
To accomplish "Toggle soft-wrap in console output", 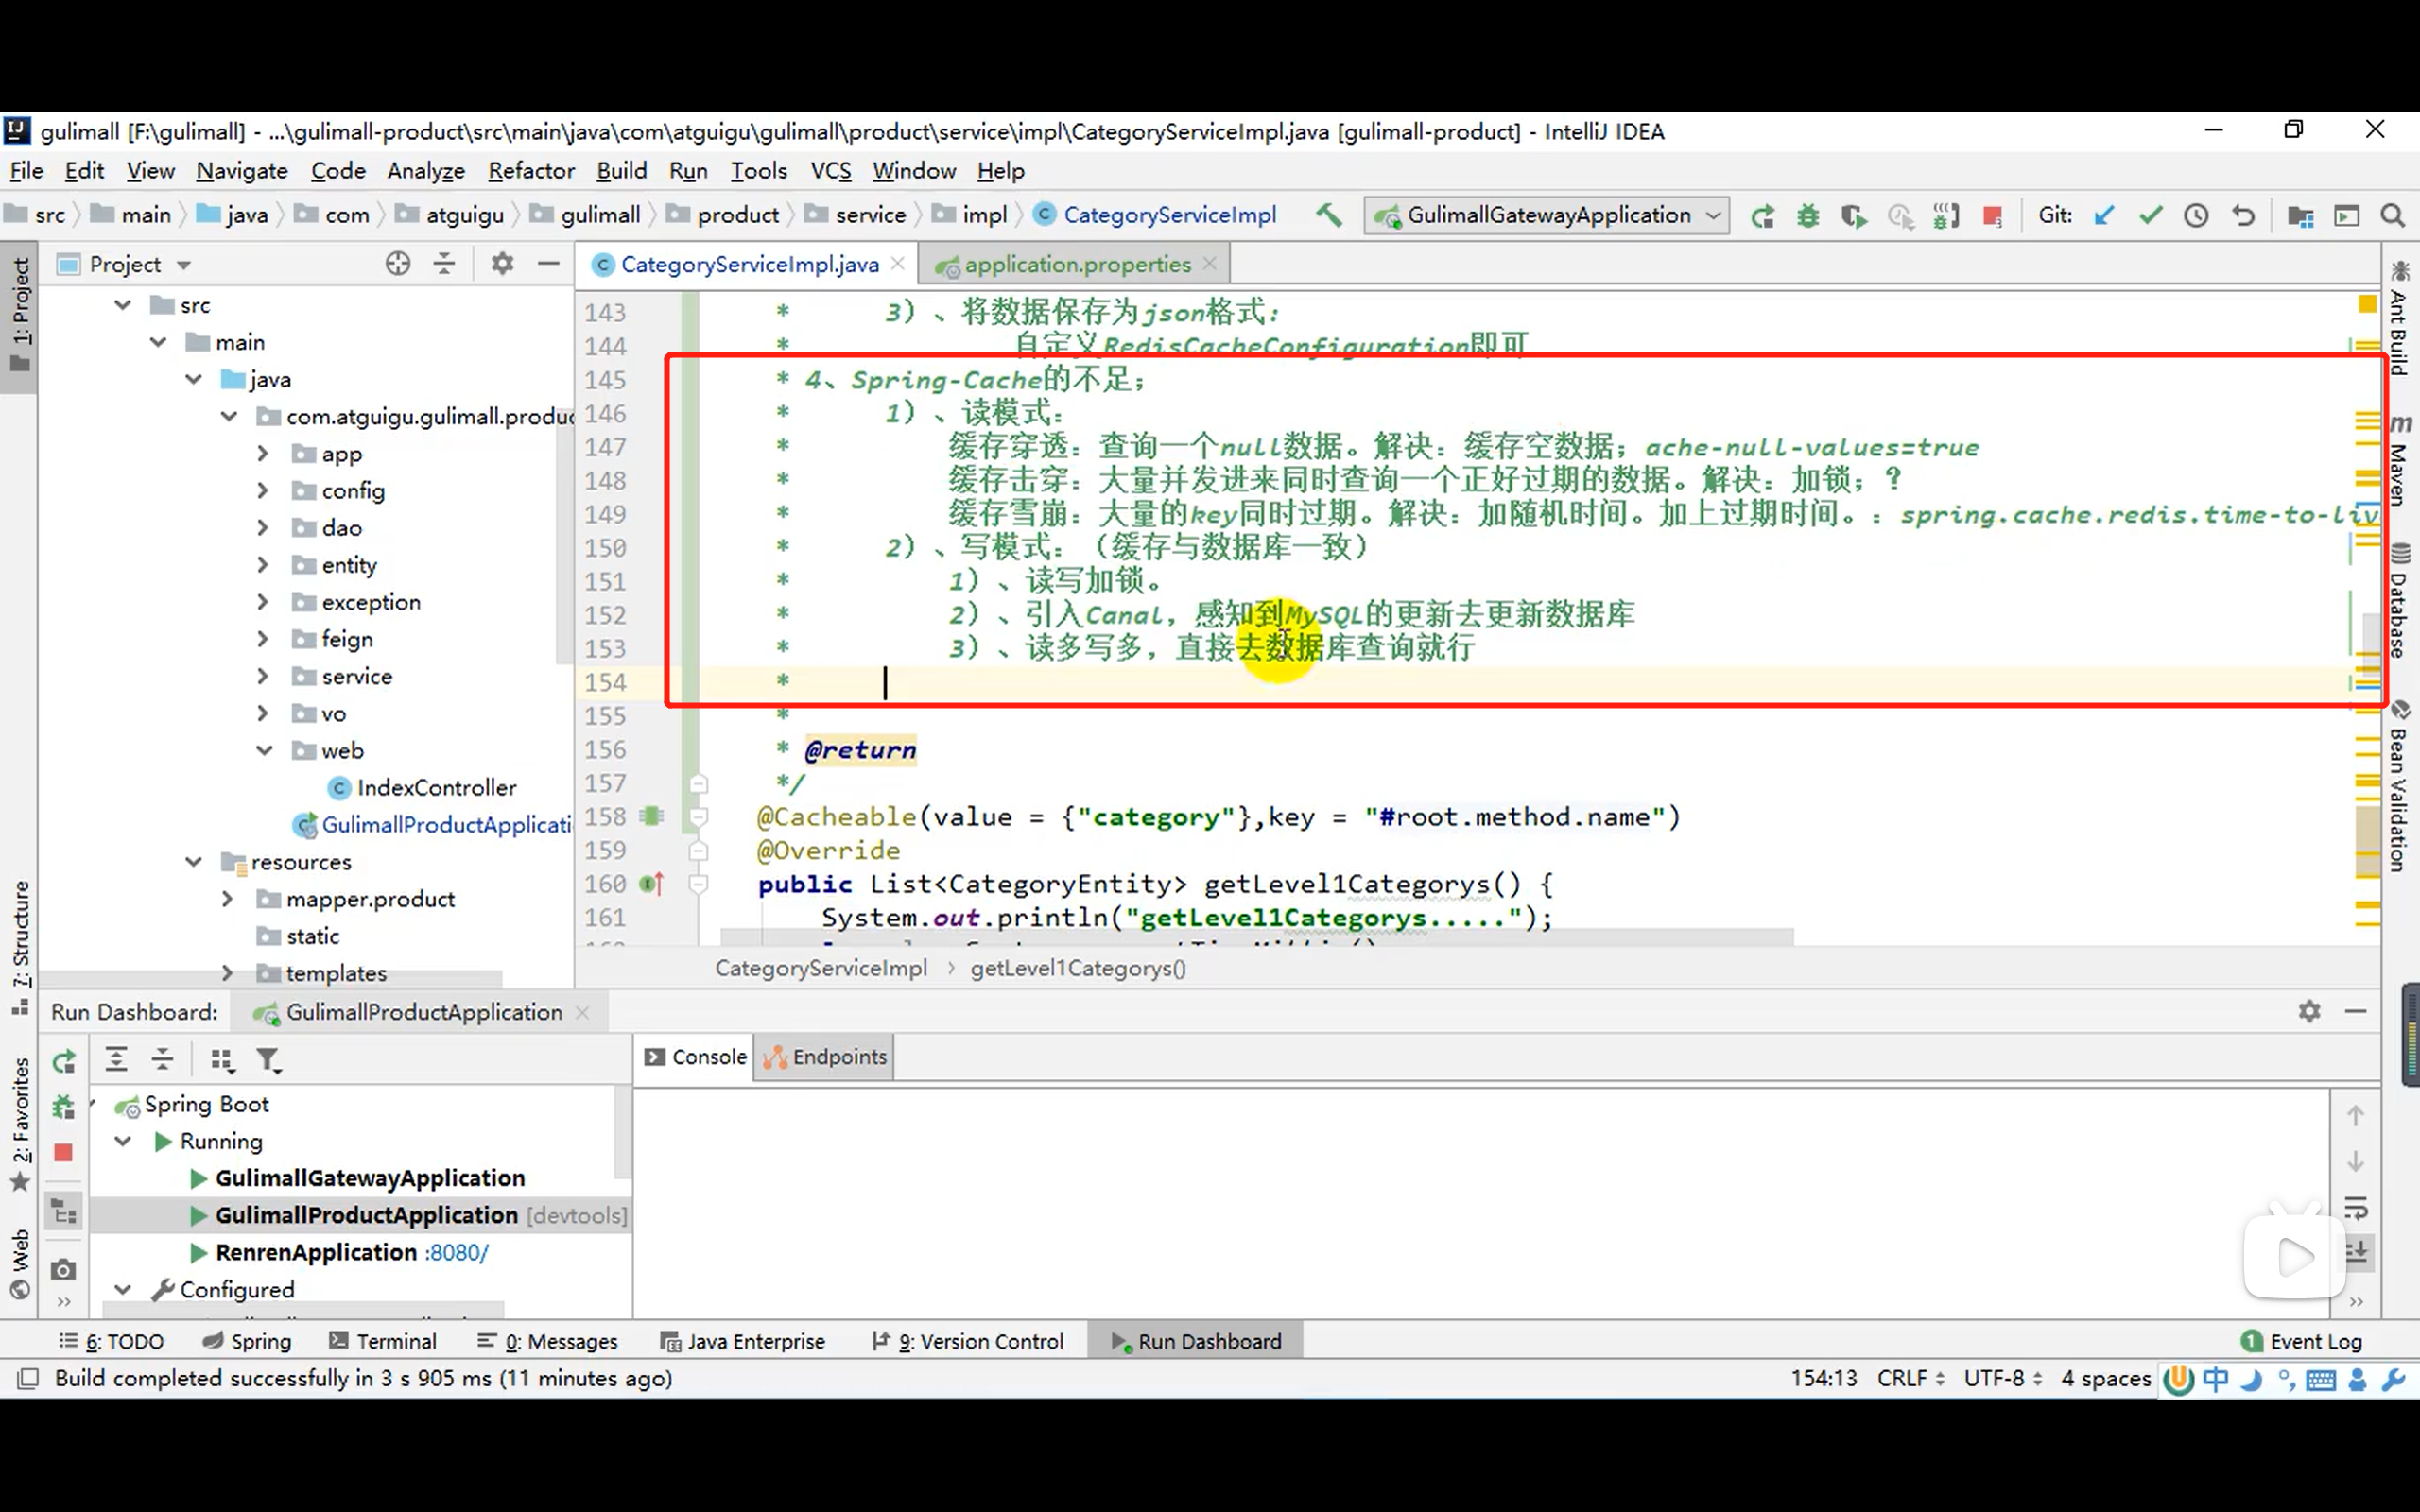I will [2356, 1208].
